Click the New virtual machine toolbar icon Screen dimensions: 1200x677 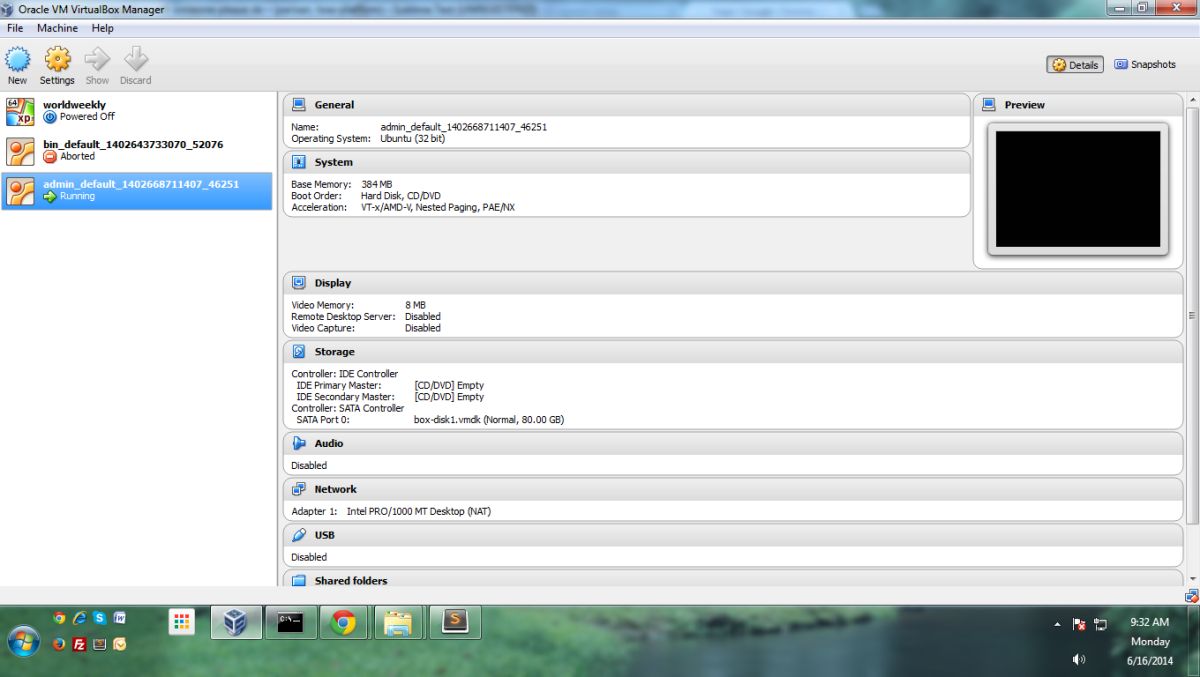point(17,59)
